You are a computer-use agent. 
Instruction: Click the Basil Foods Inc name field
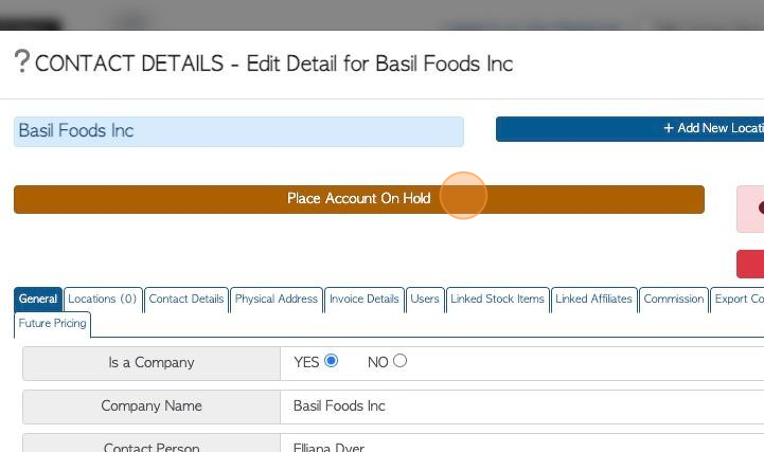pyautogui.click(x=239, y=132)
